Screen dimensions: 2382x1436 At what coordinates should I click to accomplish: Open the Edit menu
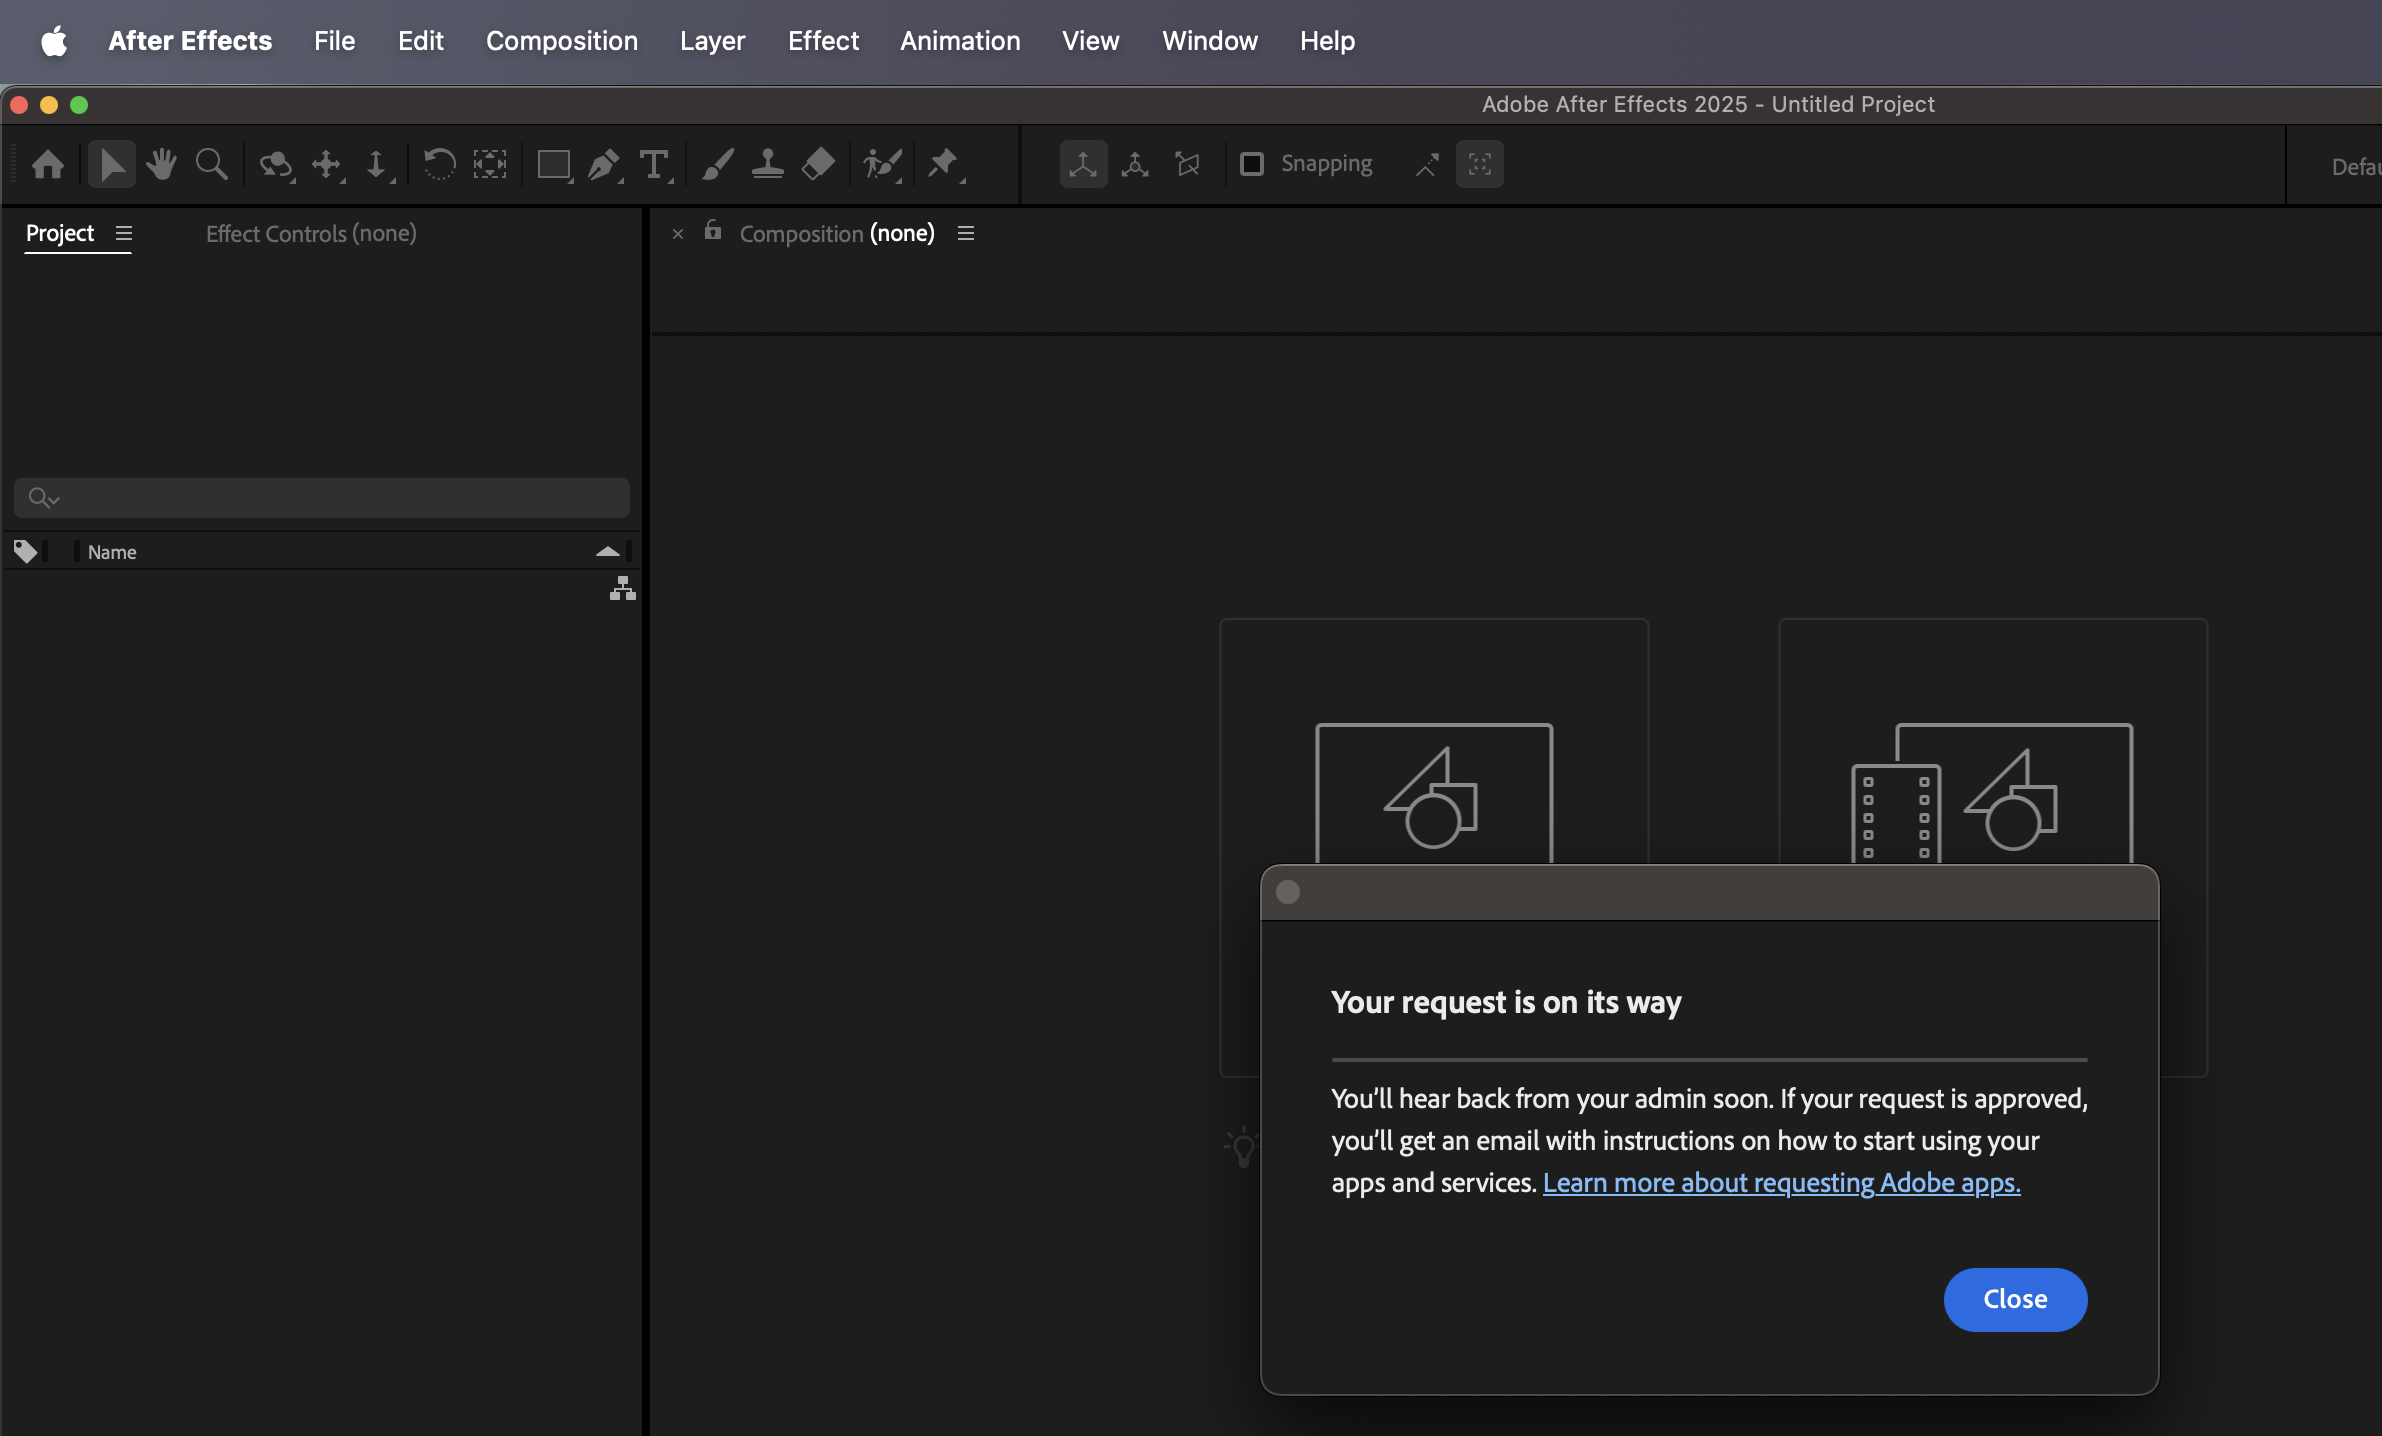tap(421, 41)
